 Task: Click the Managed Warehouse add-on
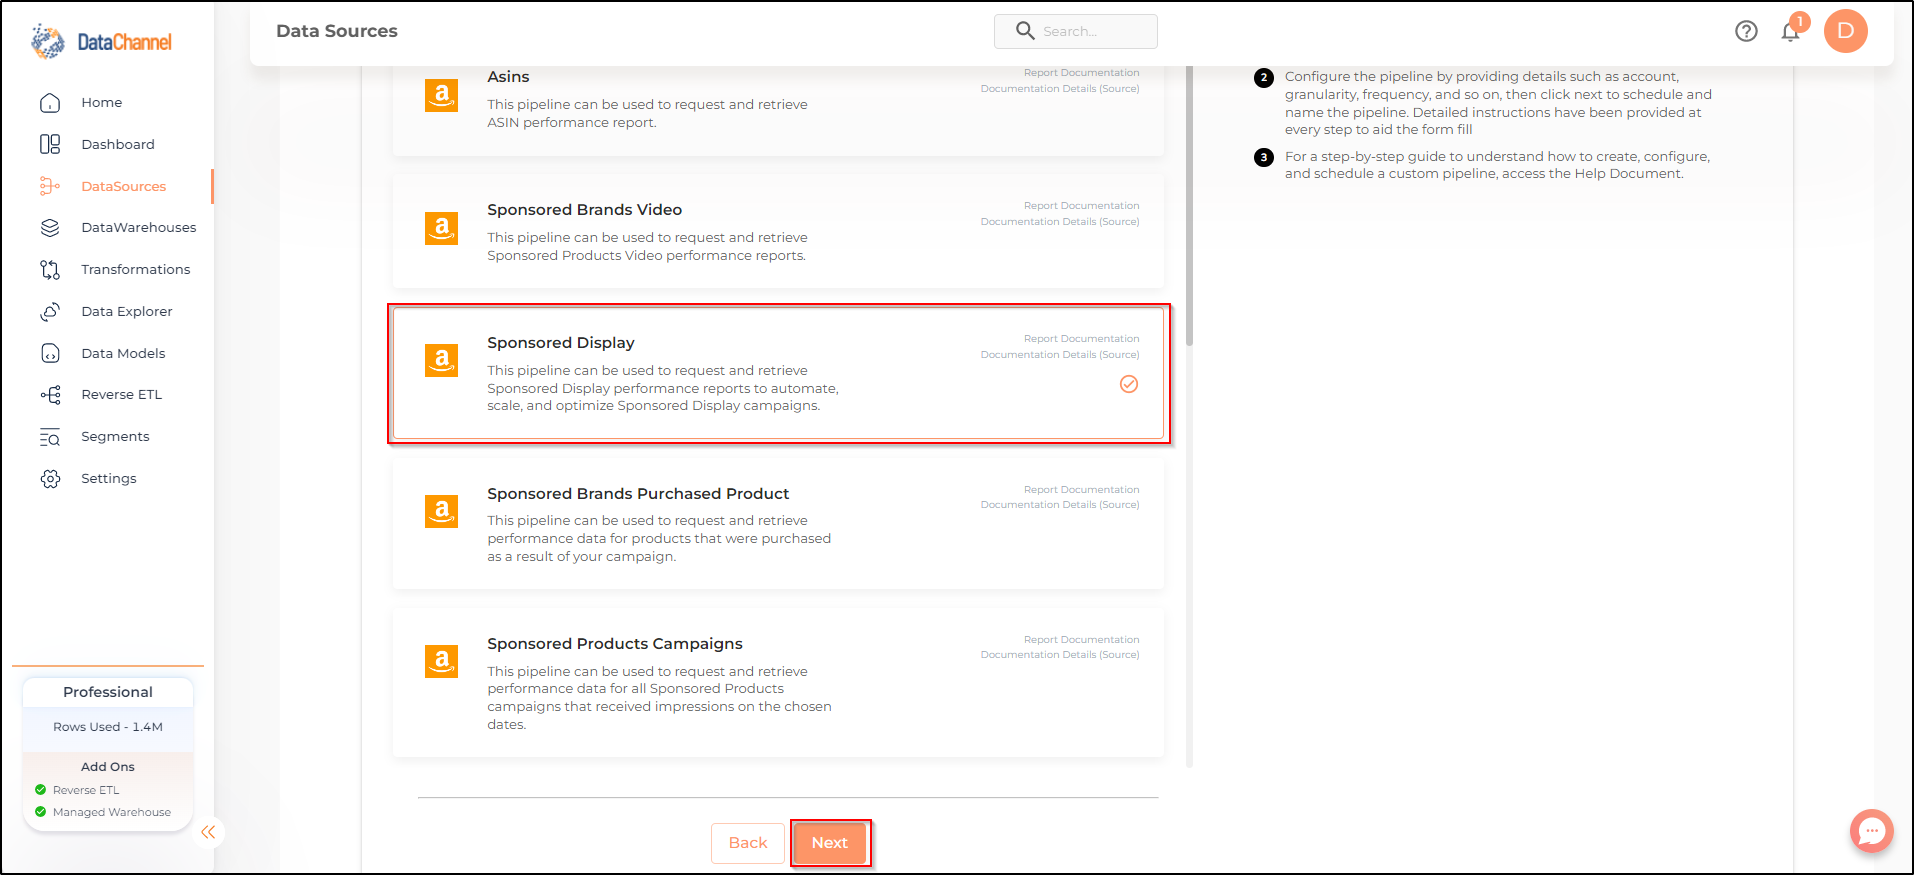111,812
